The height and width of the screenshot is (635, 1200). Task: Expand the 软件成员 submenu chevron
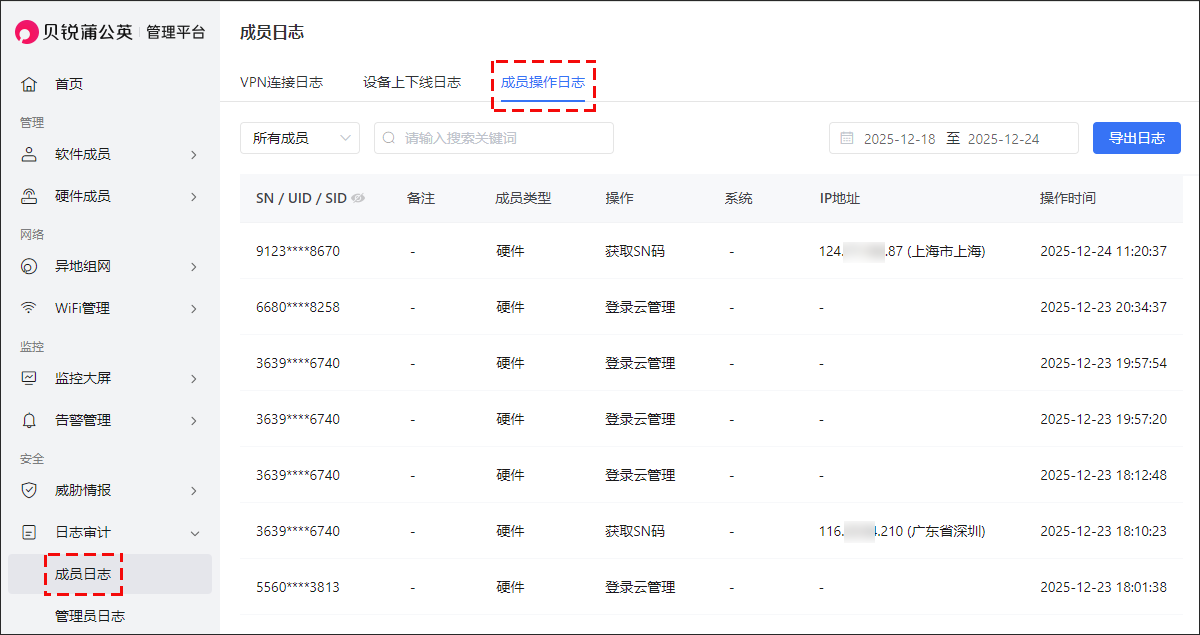coord(194,154)
